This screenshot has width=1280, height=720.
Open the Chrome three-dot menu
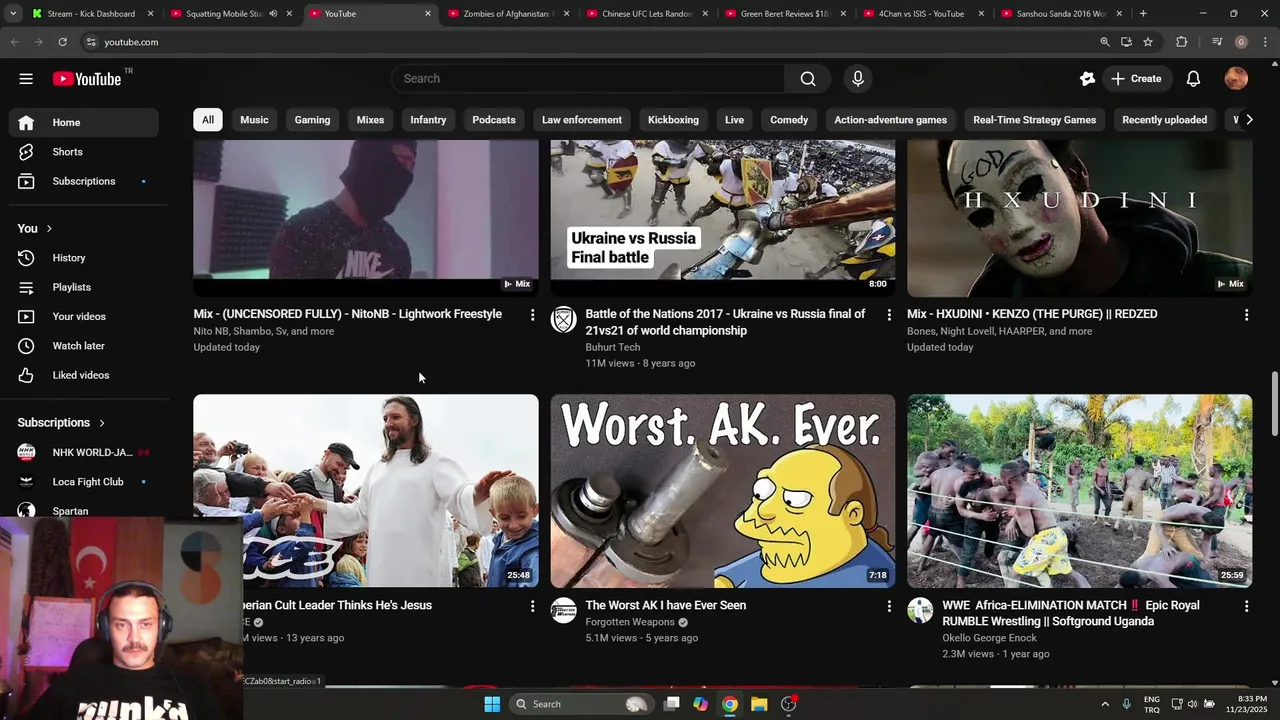point(1265,42)
